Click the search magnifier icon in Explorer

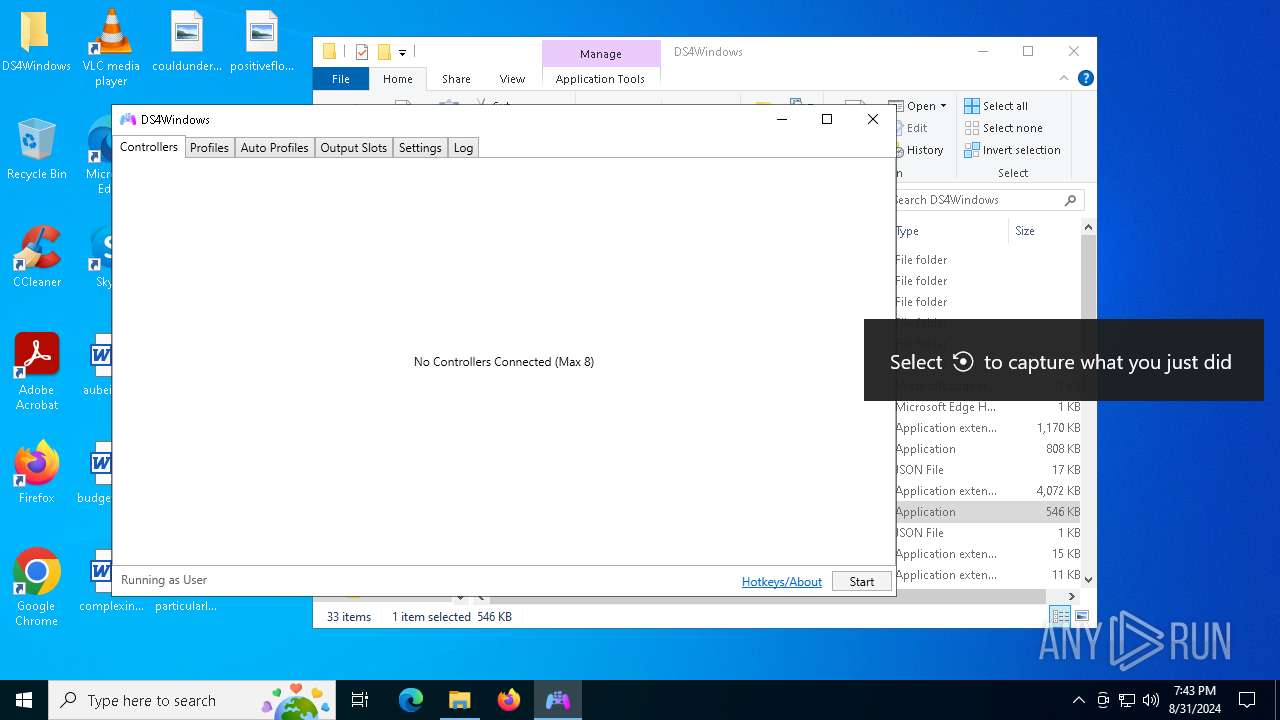click(1070, 200)
